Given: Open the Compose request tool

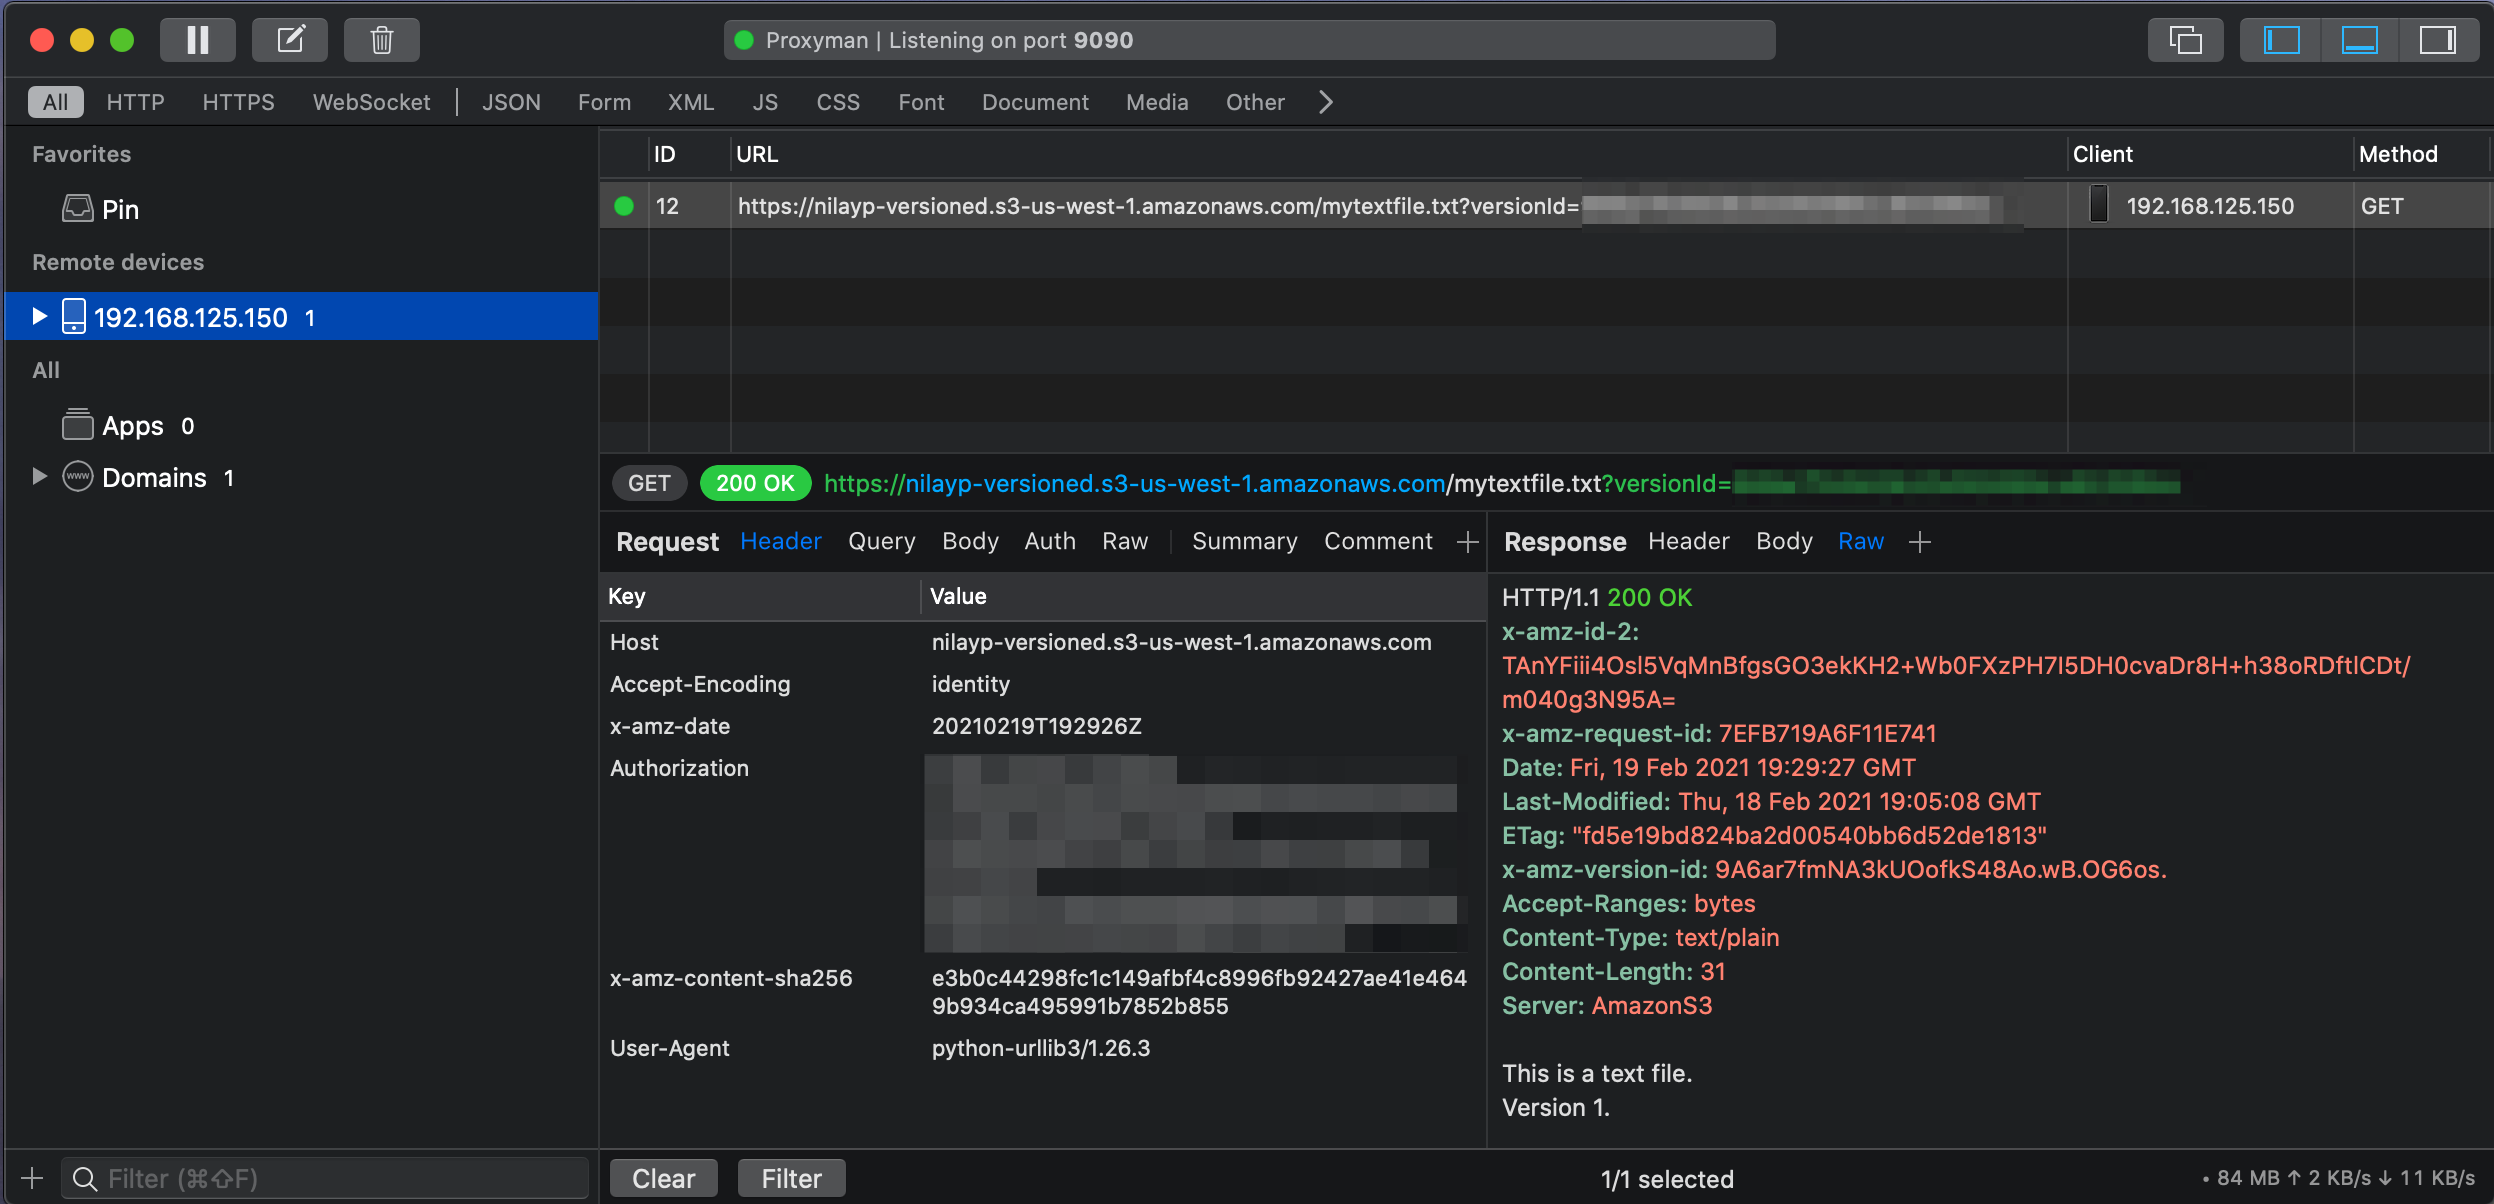Looking at the screenshot, I should [290, 40].
